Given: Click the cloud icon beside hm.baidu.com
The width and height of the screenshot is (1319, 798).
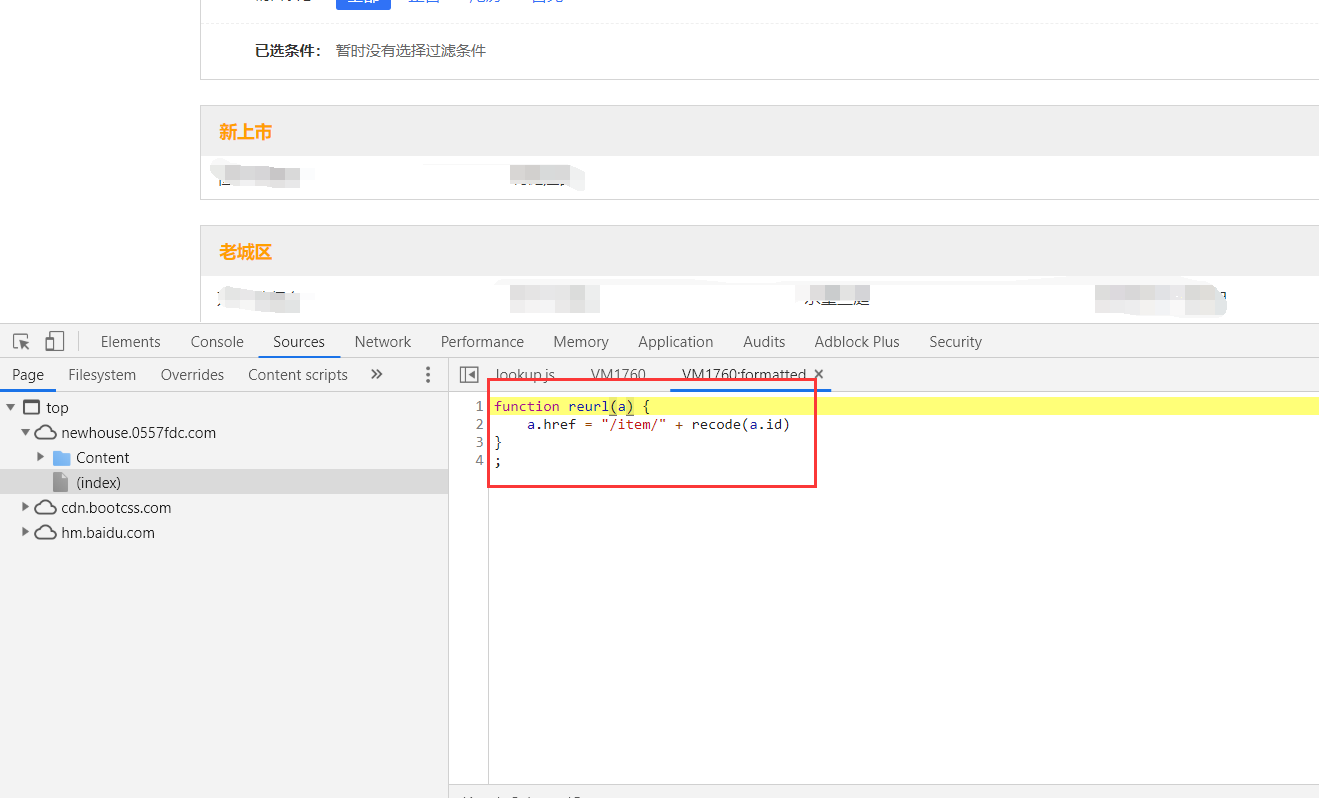Looking at the screenshot, I should point(46,533).
